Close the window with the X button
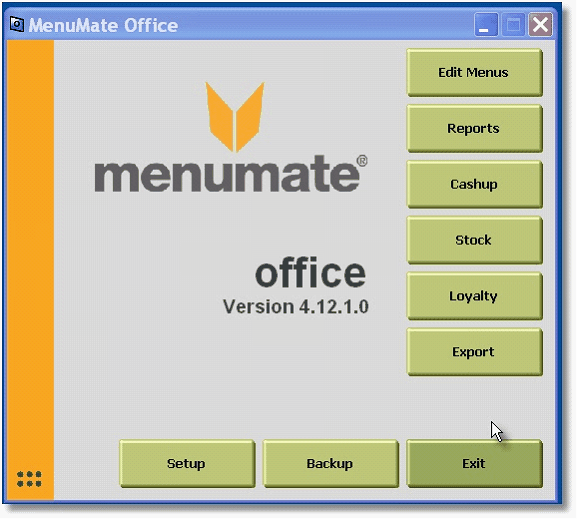577x519 pixels. [540, 25]
